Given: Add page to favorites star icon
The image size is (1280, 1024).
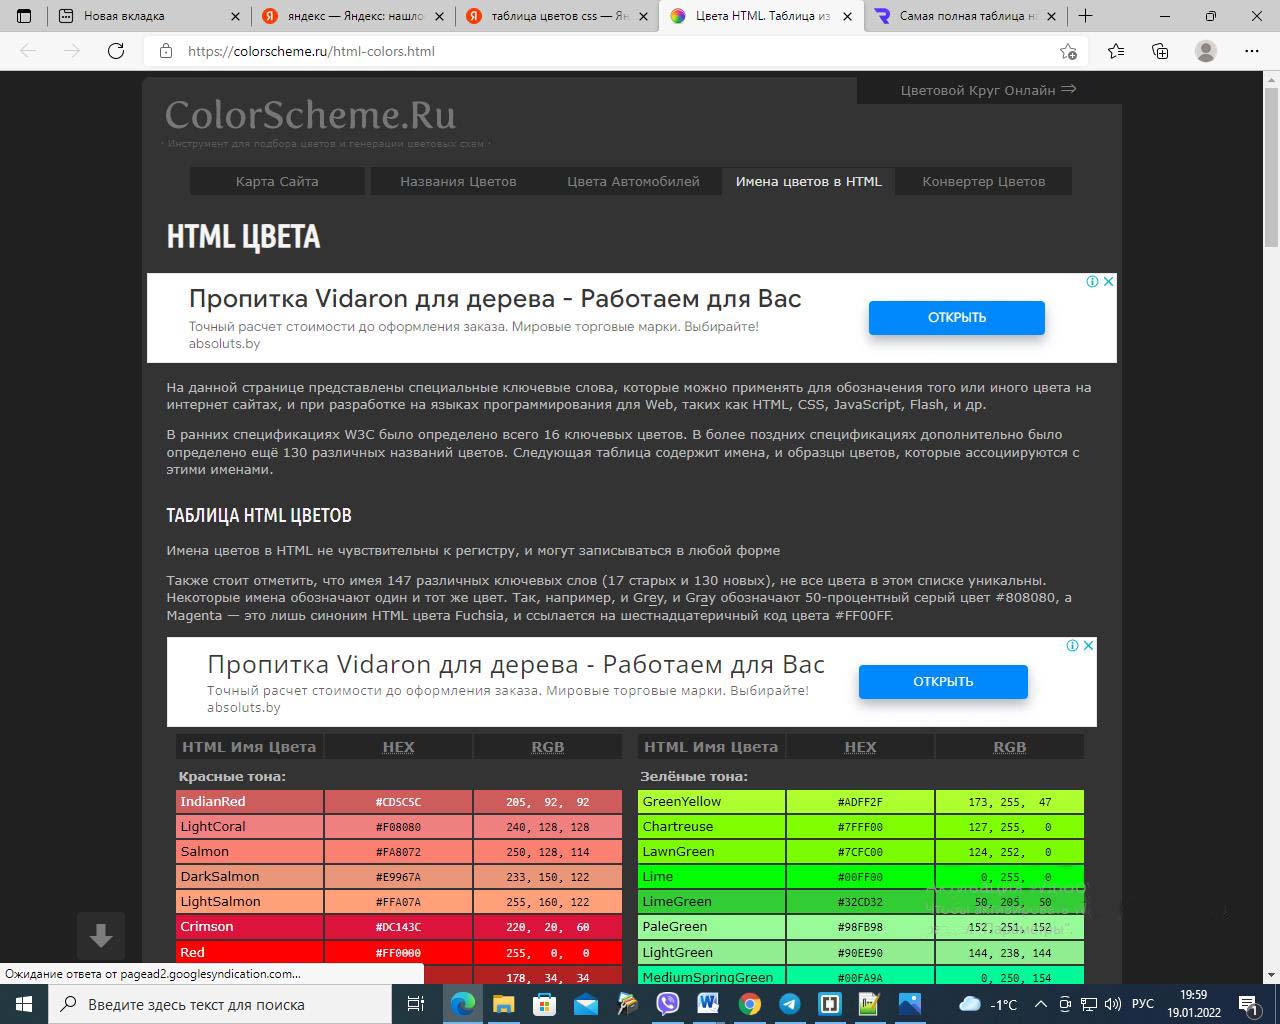Looking at the screenshot, I should (1068, 51).
